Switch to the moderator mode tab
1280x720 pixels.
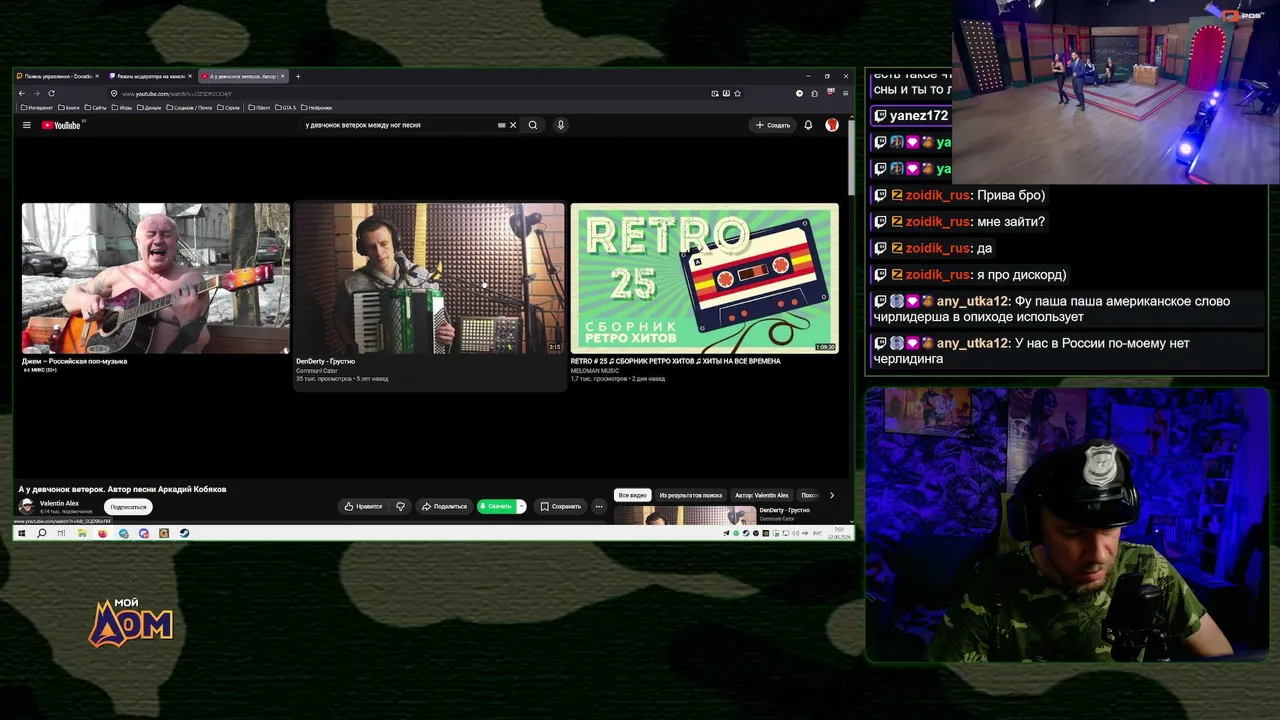tap(150, 76)
